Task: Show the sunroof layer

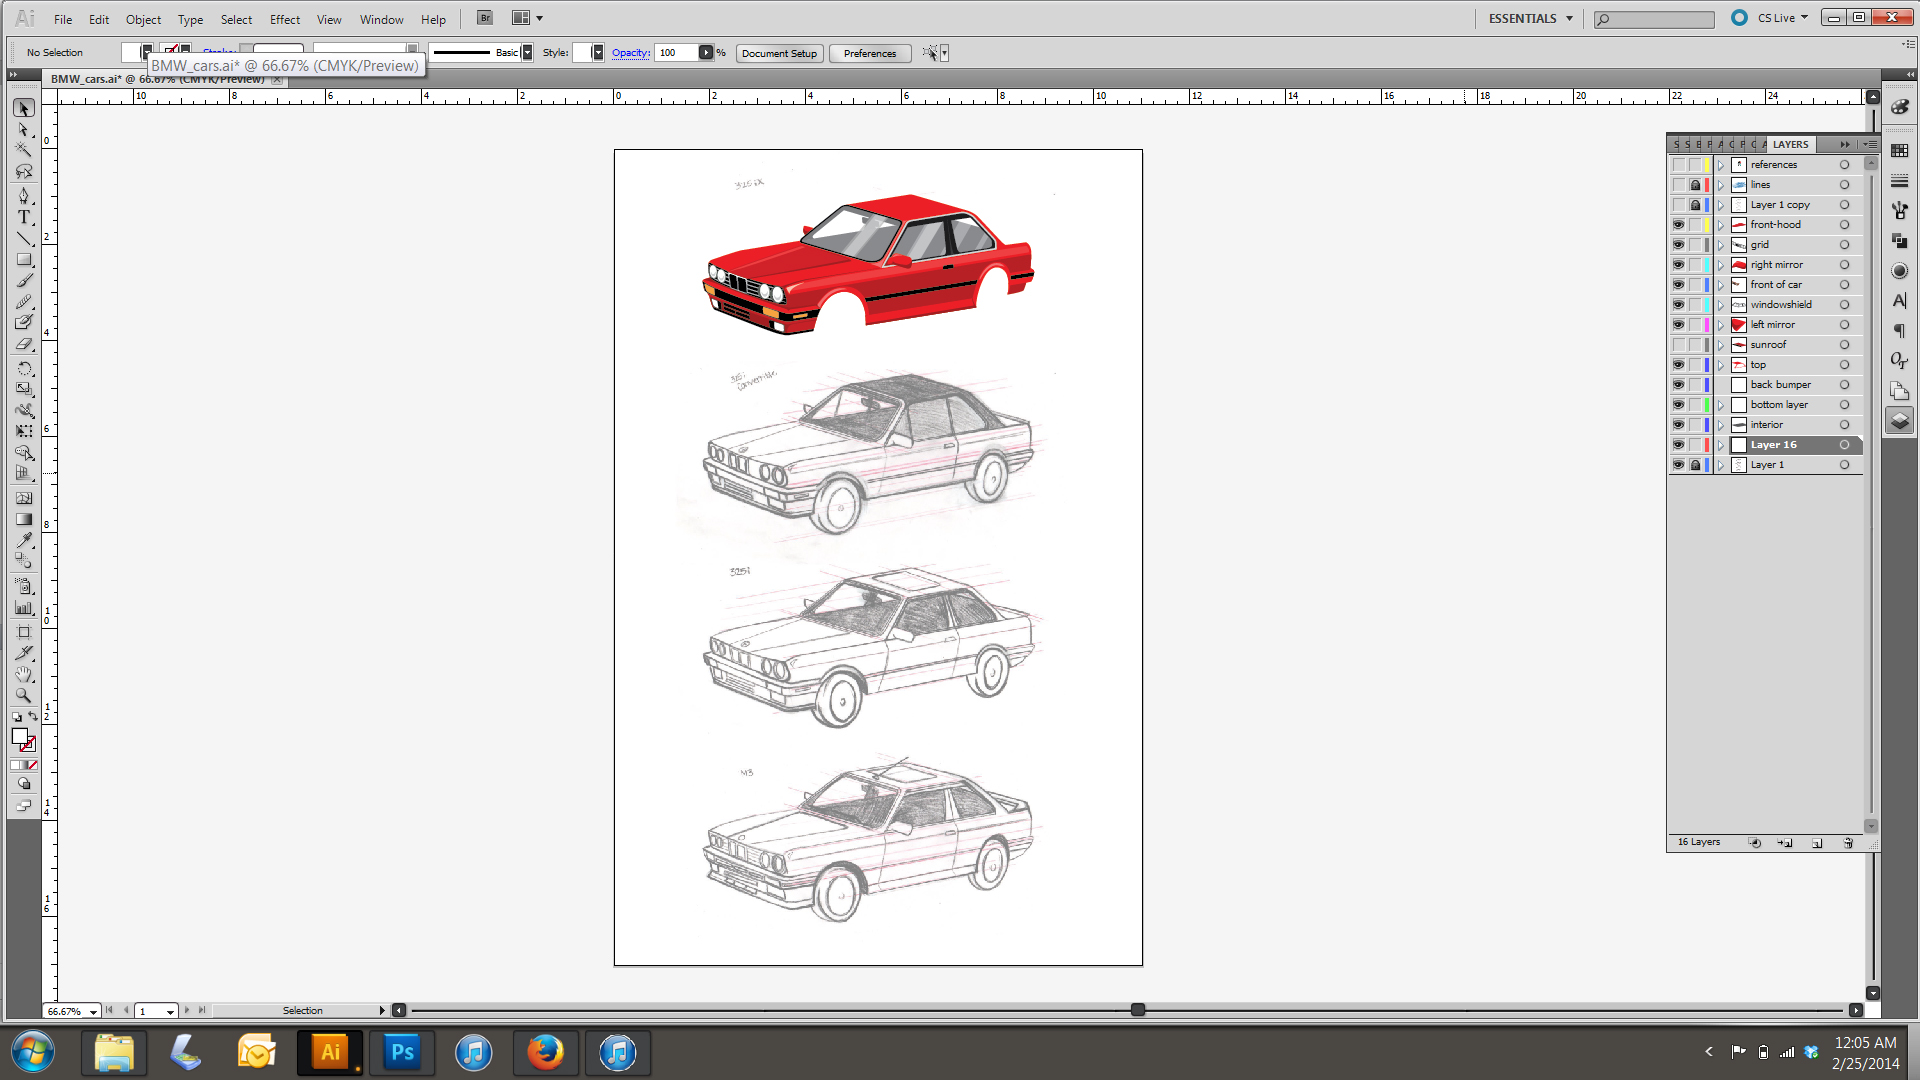Action: (x=1678, y=345)
